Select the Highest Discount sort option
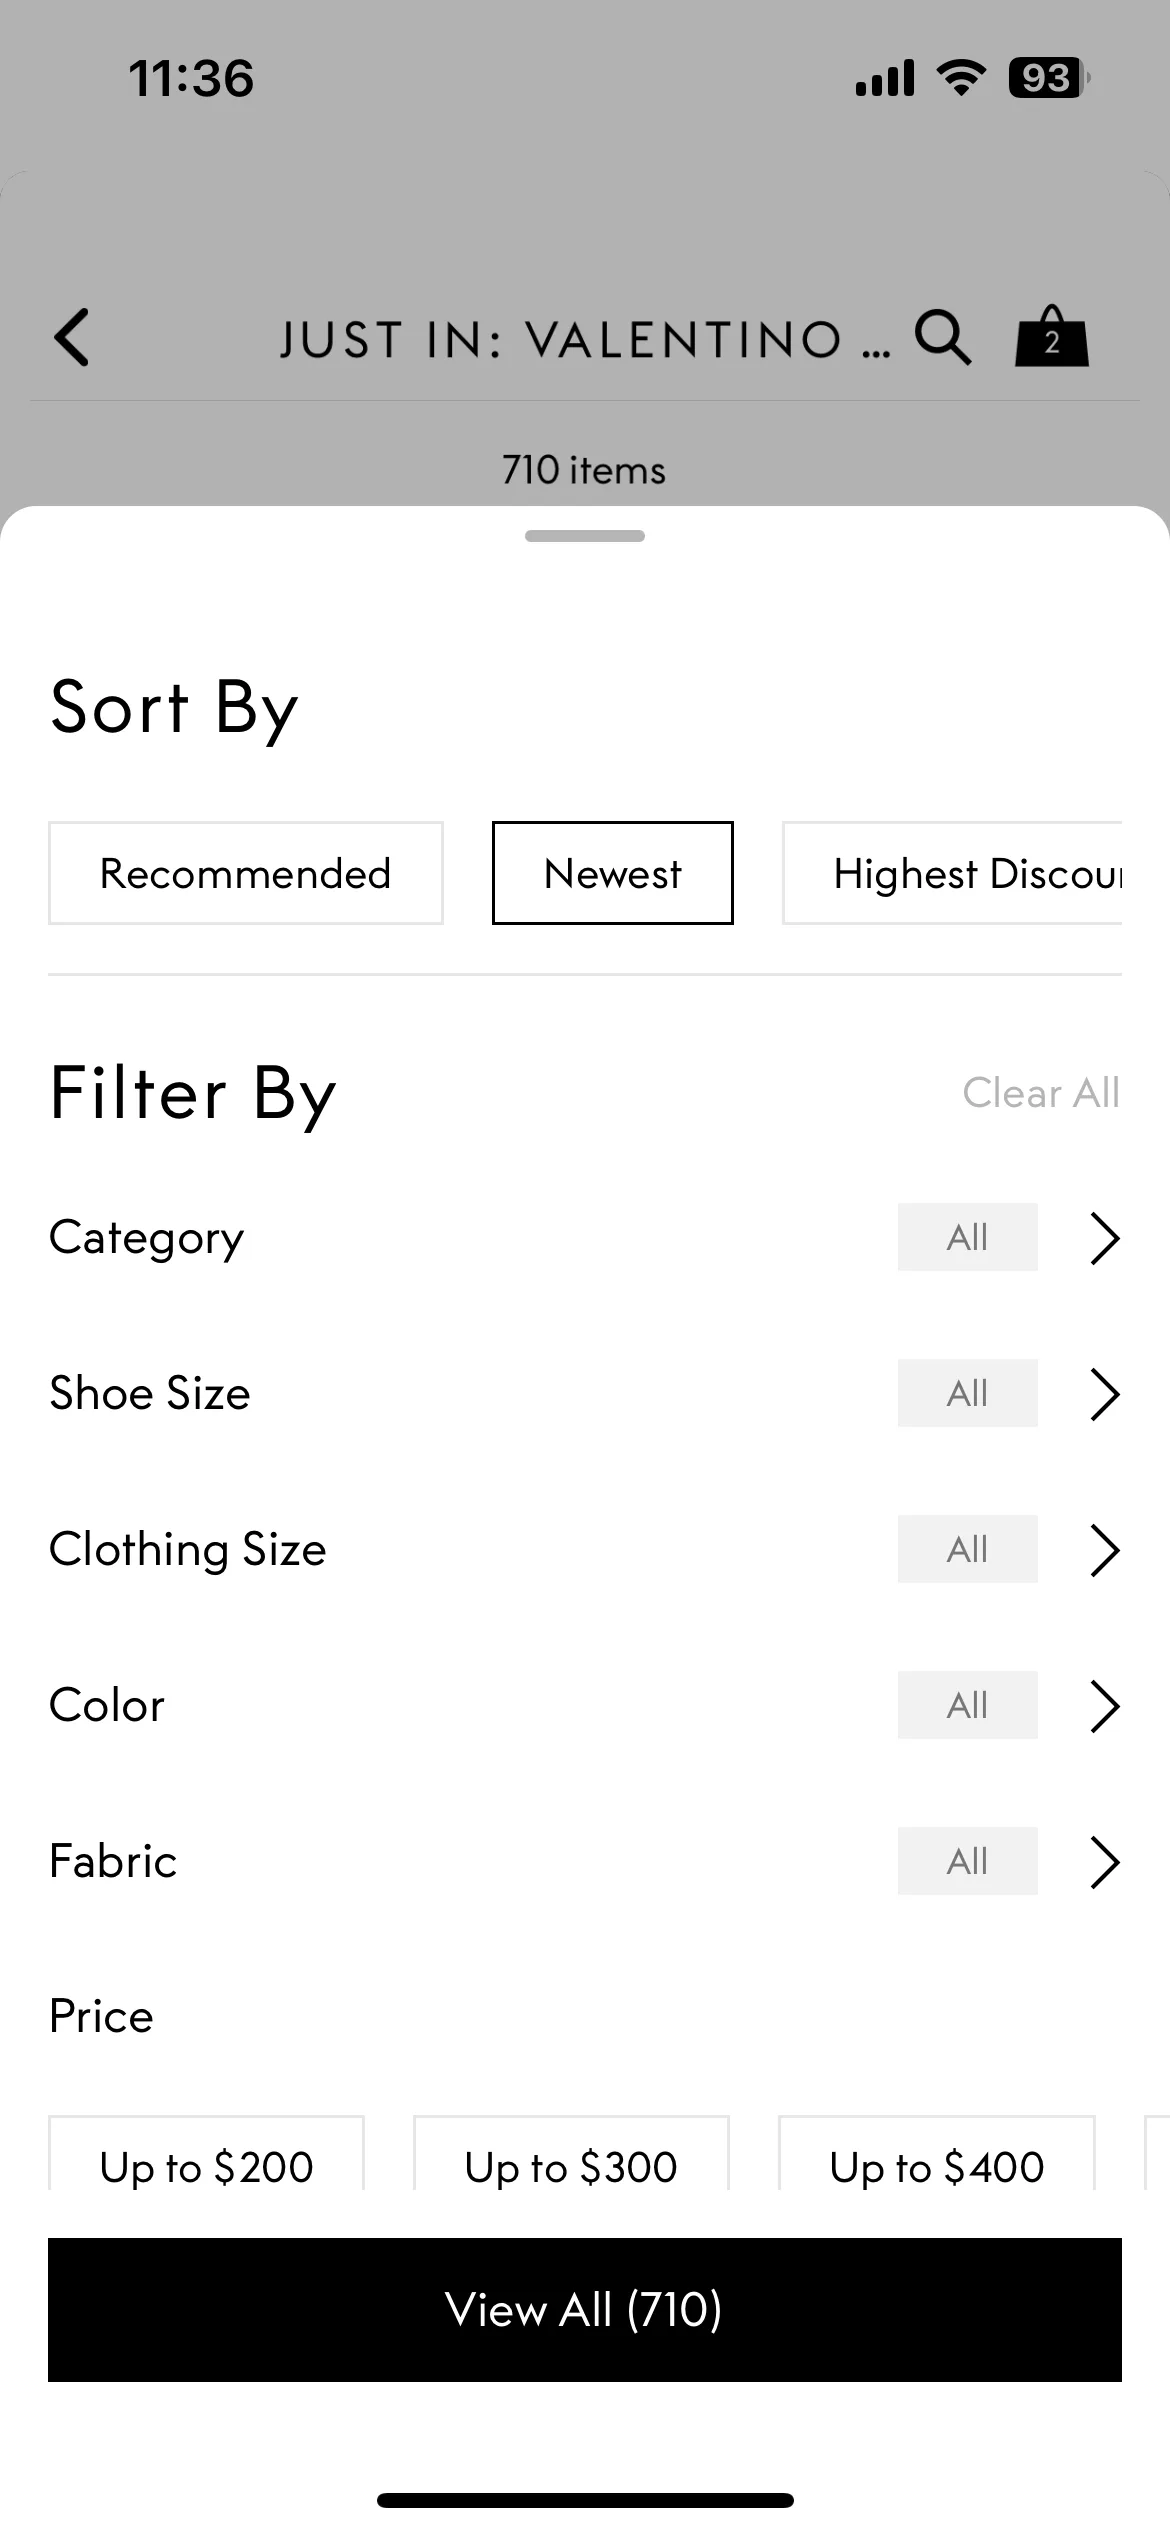Viewport: 1170px width, 2532px height. 952,873
